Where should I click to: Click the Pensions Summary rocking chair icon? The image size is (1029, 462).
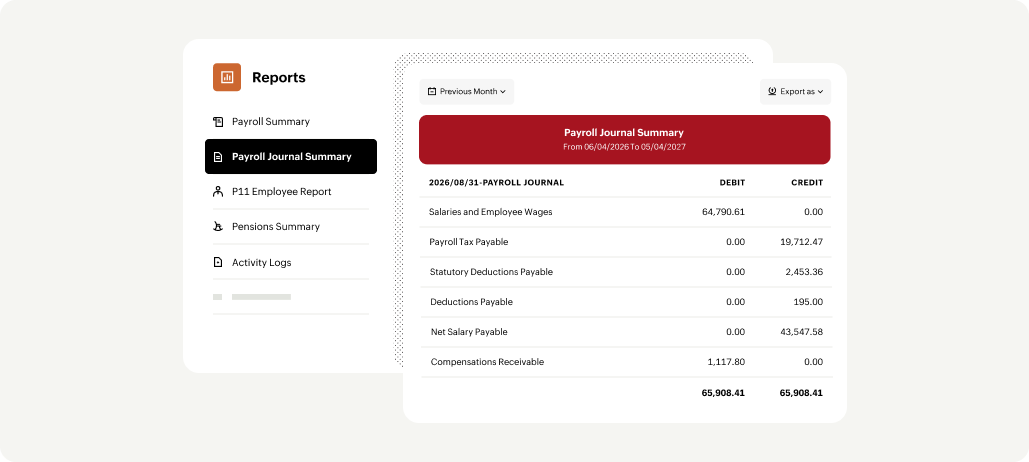point(218,227)
